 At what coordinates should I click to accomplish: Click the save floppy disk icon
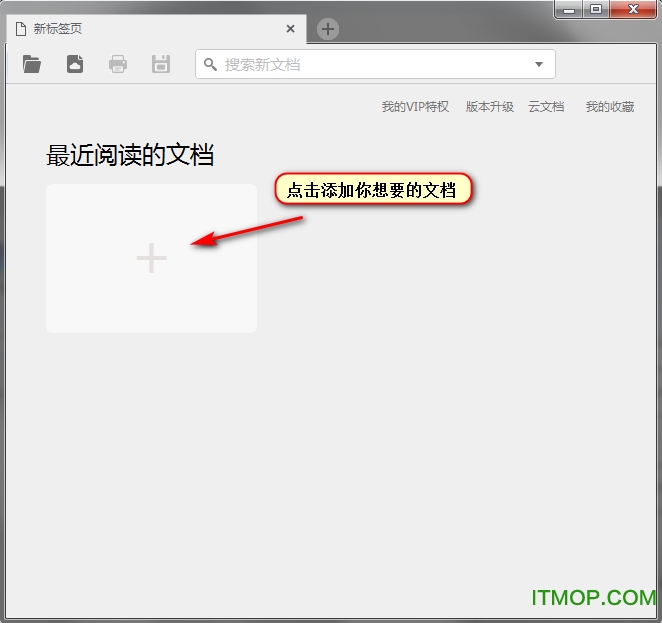(x=161, y=64)
